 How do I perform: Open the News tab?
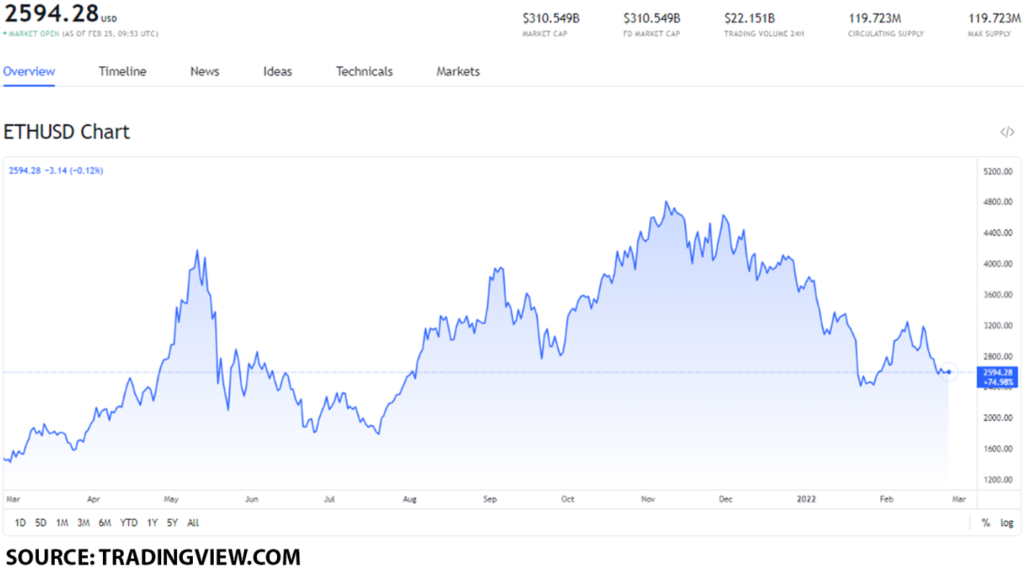(x=204, y=71)
